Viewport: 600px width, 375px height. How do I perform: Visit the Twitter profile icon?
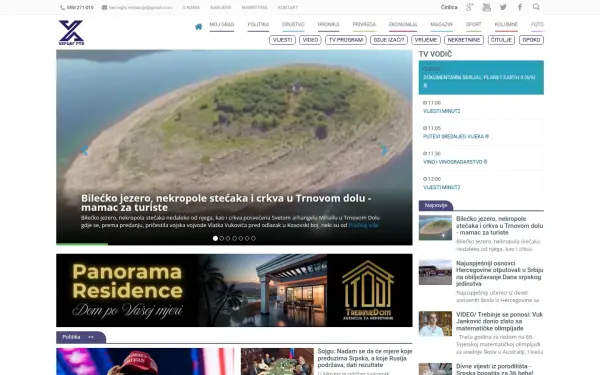point(503,7)
